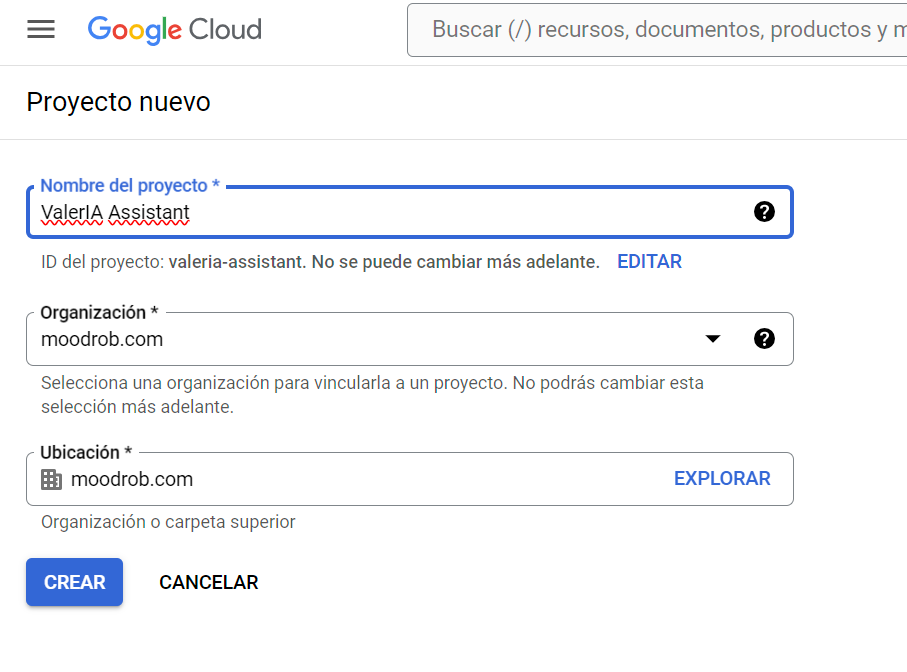Click the building icon next to moodrob.com
907x672 pixels.
[51, 479]
